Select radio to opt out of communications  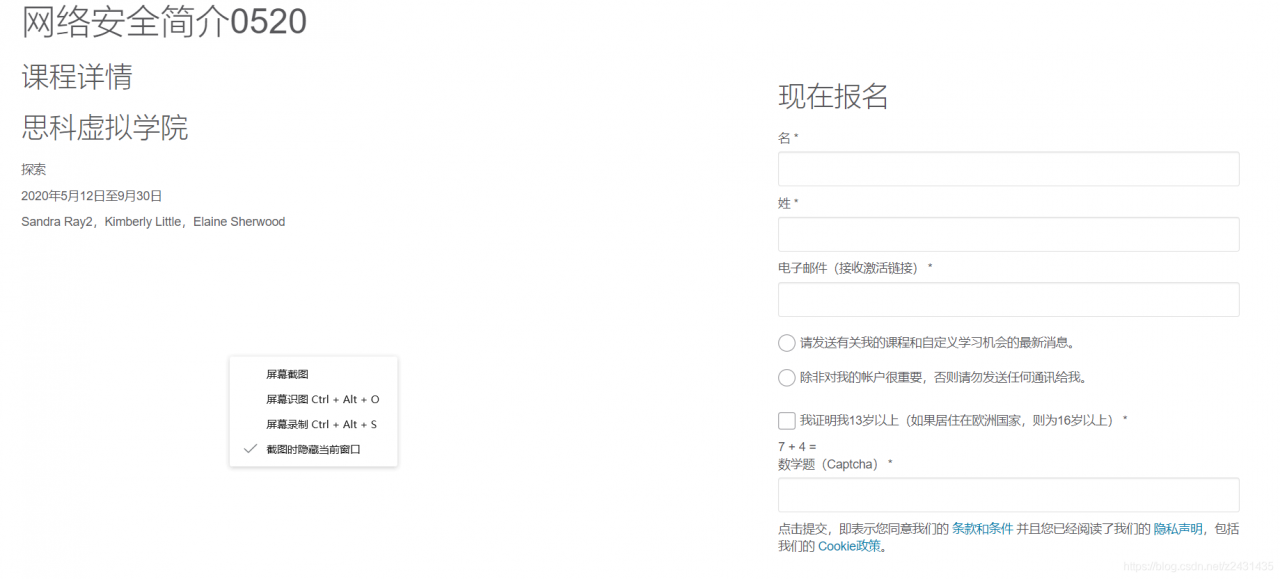(x=787, y=377)
